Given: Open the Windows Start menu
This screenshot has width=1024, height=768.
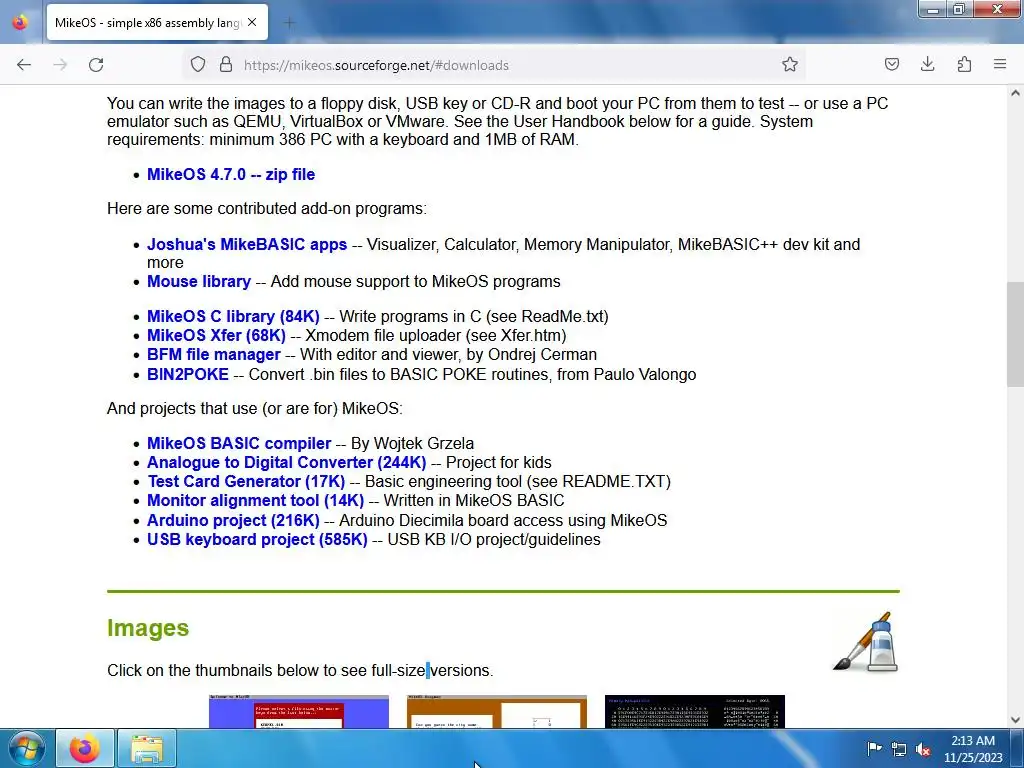Looking at the screenshot, I should [x=27, y=749].
